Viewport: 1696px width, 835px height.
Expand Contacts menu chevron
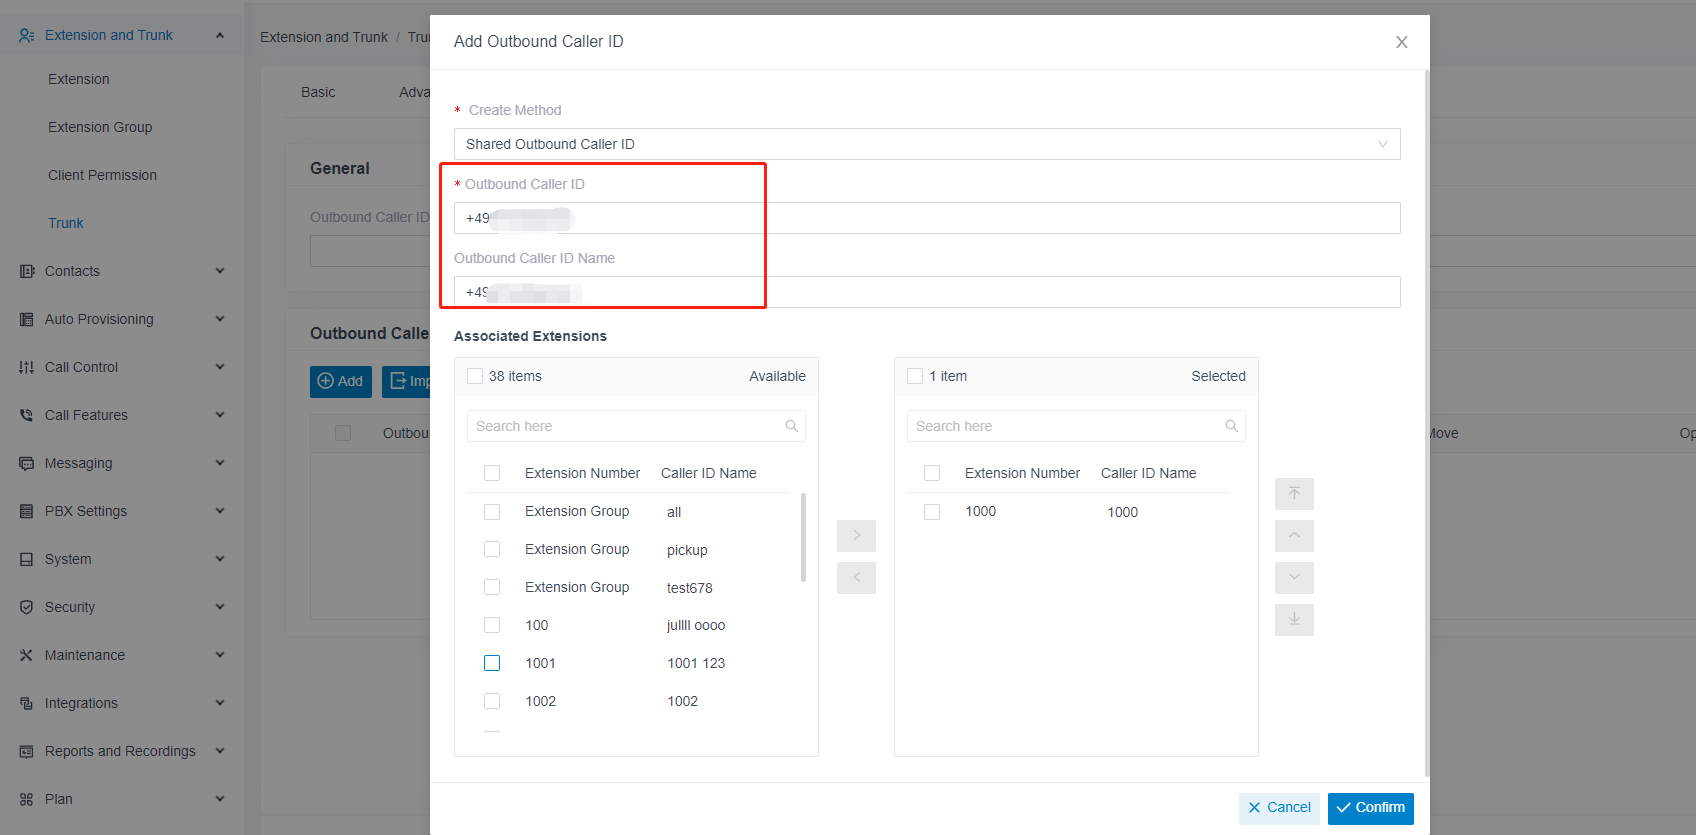220,271
